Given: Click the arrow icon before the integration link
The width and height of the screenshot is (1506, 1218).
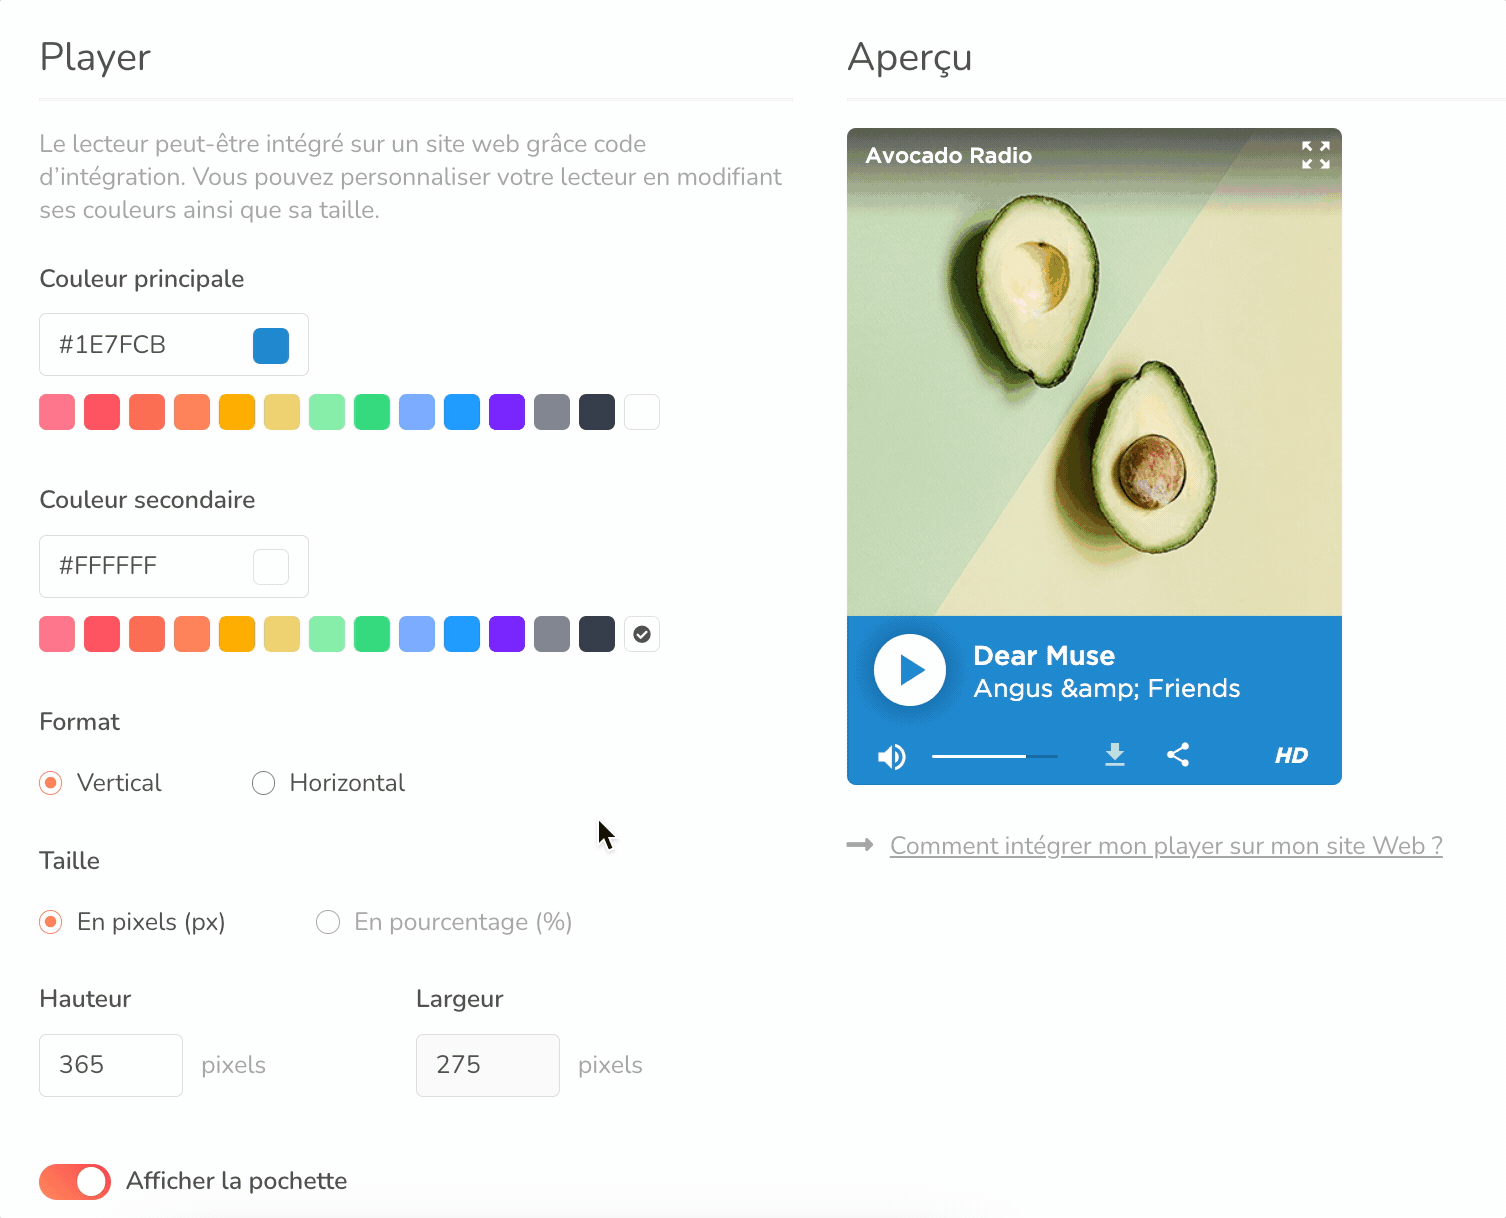Looking at the screenshot, I should pos(860,846).
